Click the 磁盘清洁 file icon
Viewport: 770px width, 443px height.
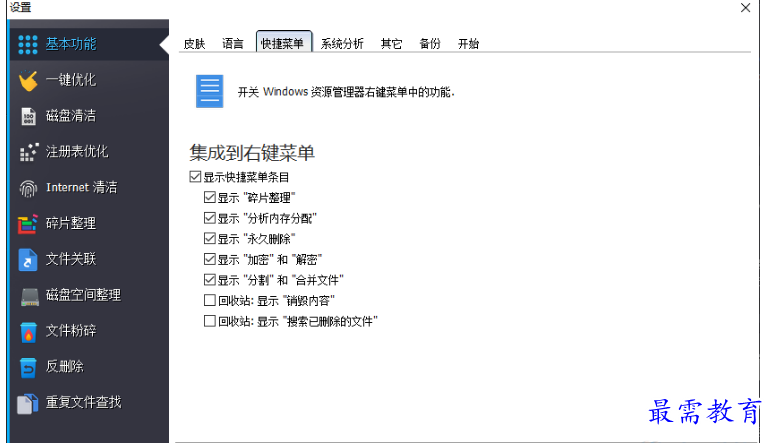[x=28, y=116]
